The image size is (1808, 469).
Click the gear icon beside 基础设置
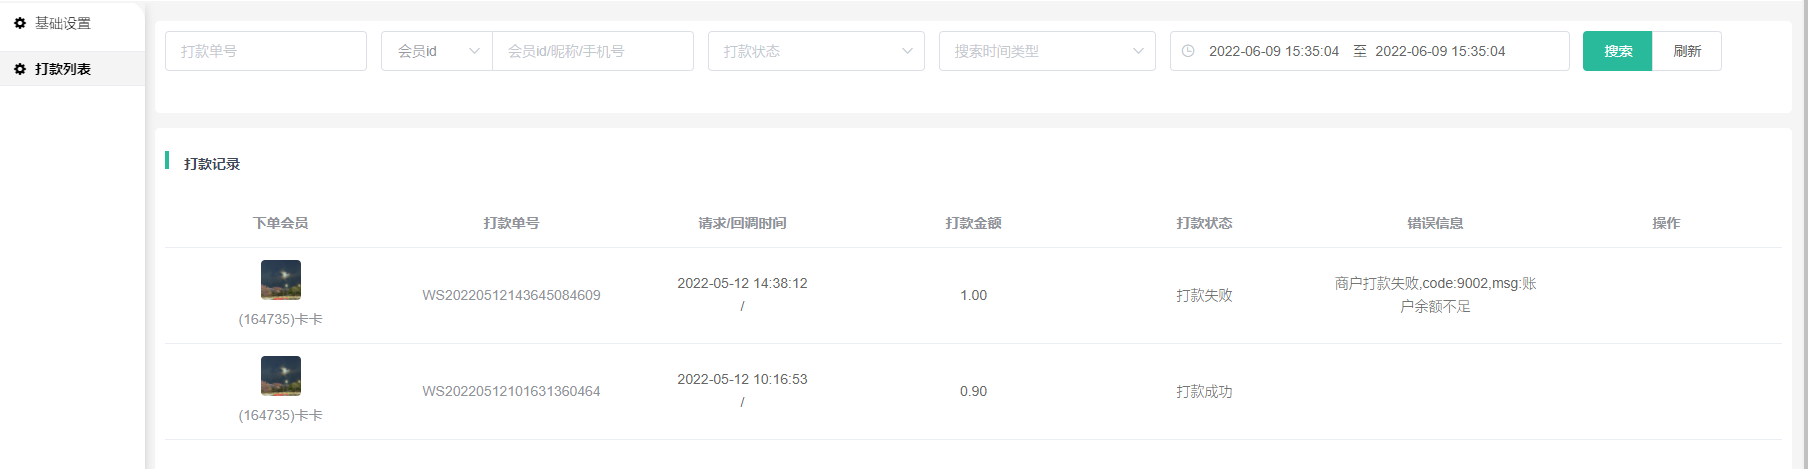tap(20, 23)
